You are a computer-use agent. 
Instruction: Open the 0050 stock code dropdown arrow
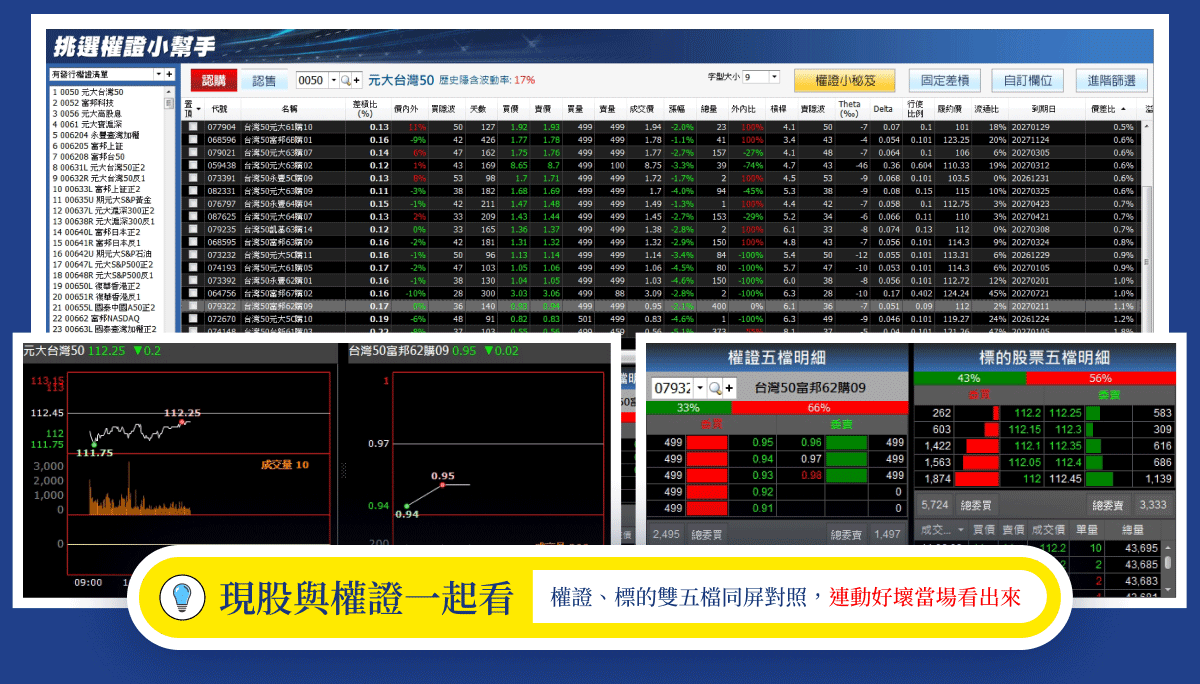(333, 80)
